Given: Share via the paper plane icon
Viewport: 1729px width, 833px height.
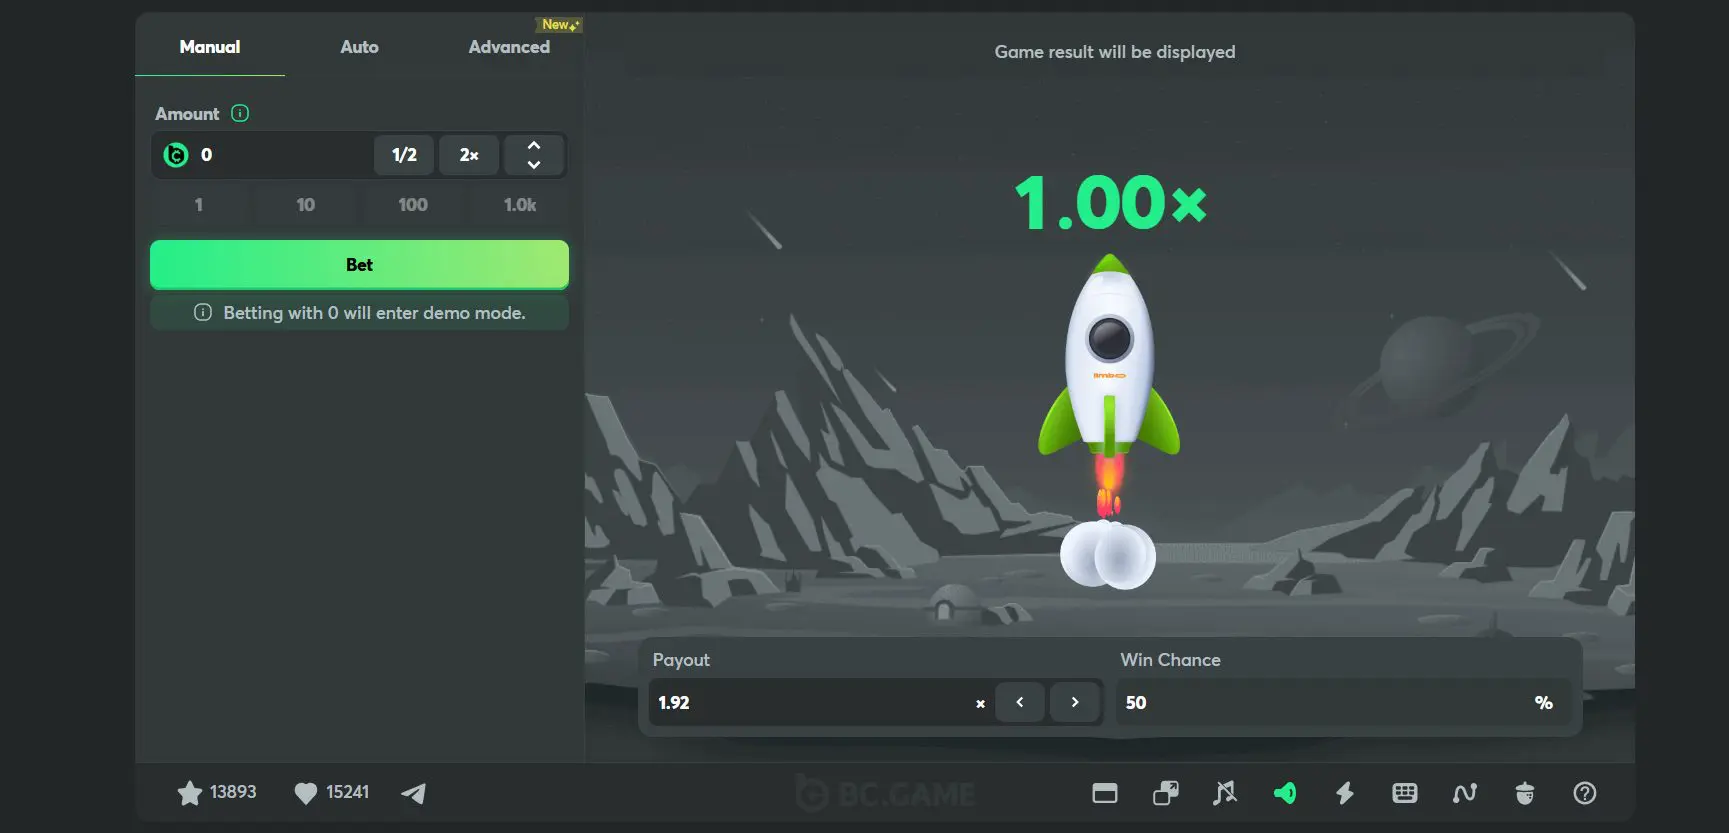Looking at the screenshot, I should [x=413, y=793].
